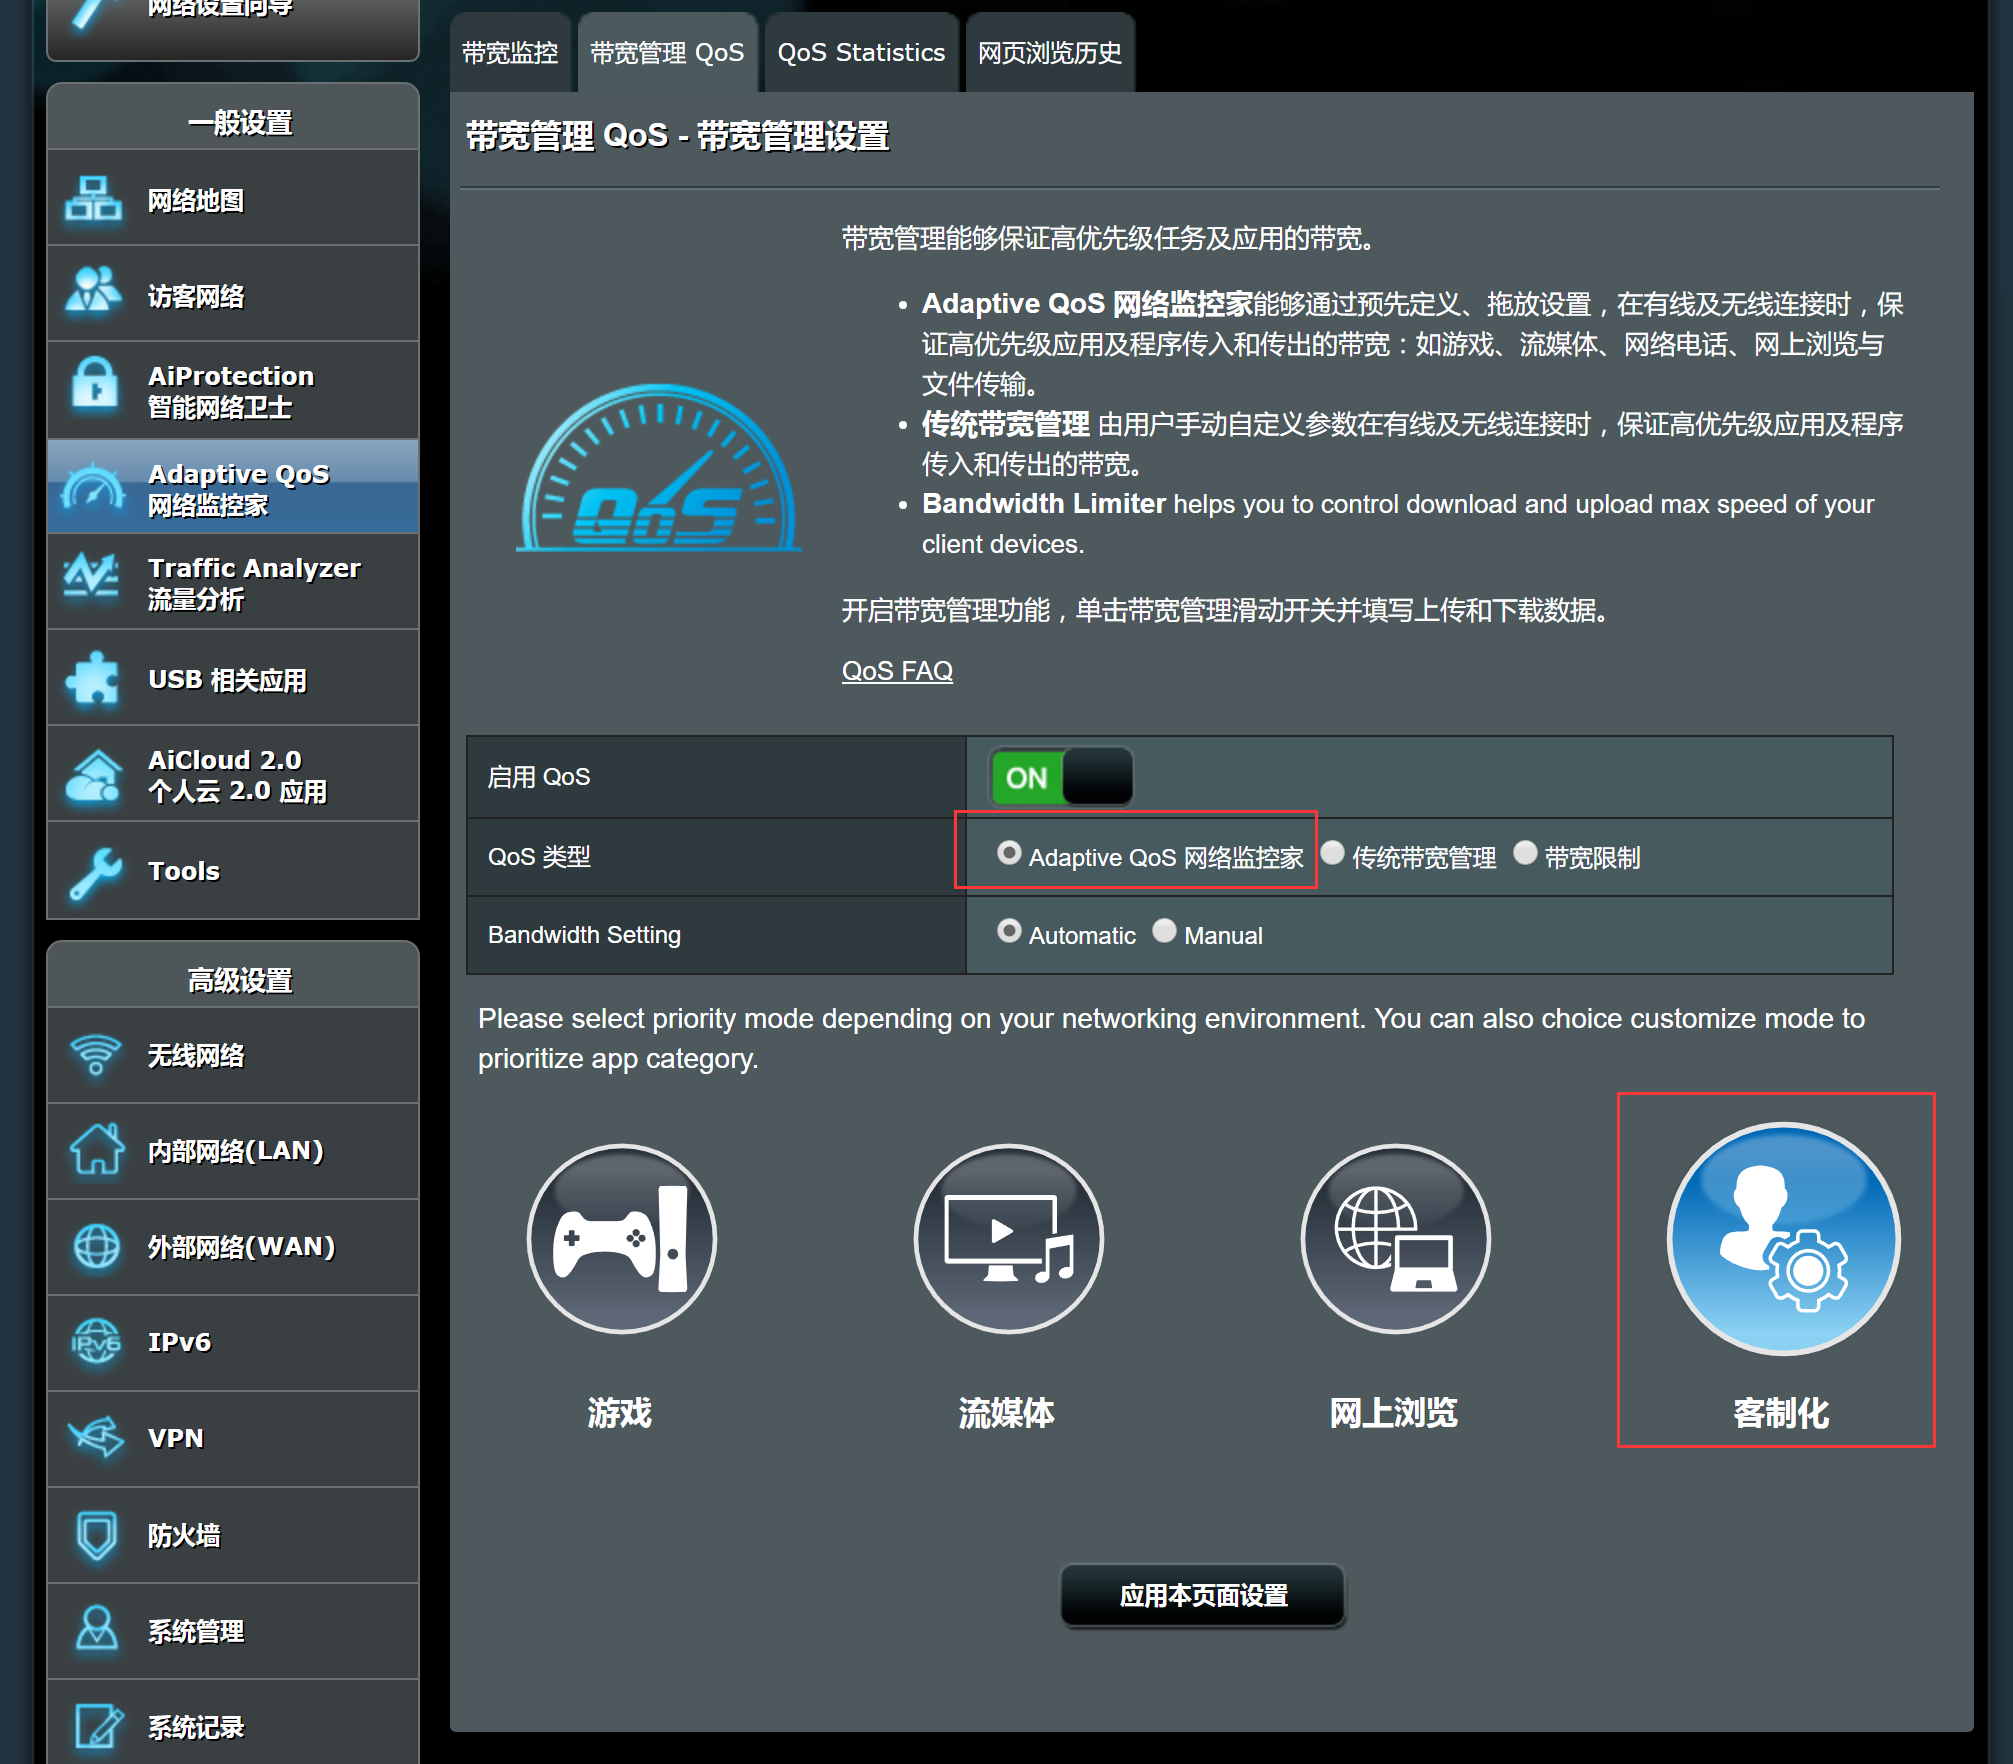Open 防火墙 firewall sidebar item

(x=232, y=1534)
